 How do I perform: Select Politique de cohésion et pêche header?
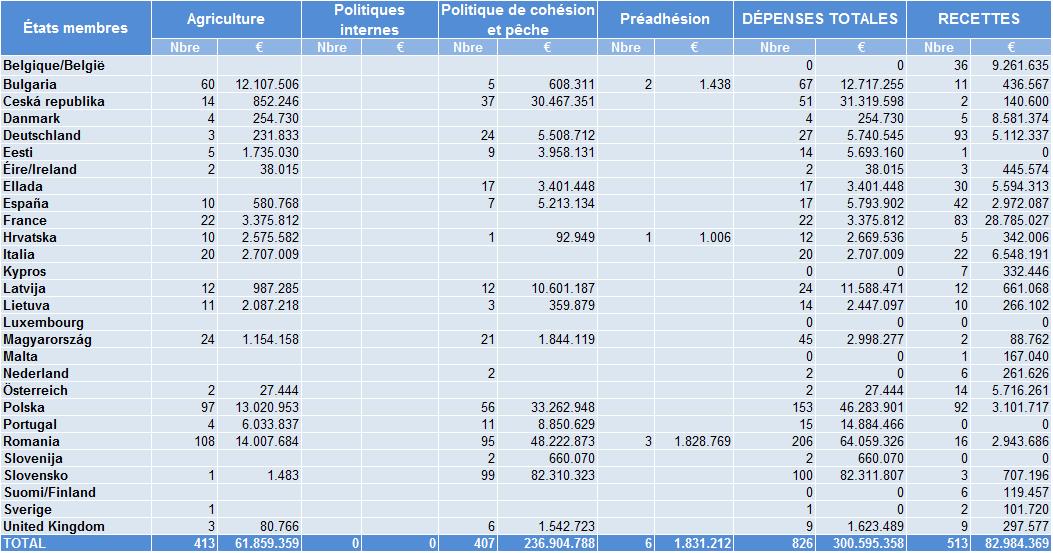[518, 19]
